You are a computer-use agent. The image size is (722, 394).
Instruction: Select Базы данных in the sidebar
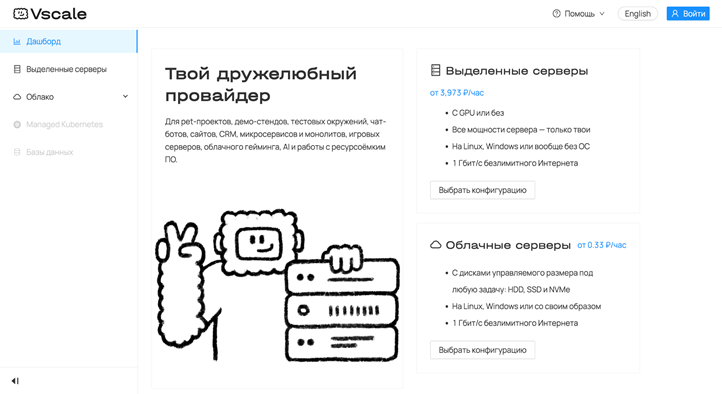68,152
